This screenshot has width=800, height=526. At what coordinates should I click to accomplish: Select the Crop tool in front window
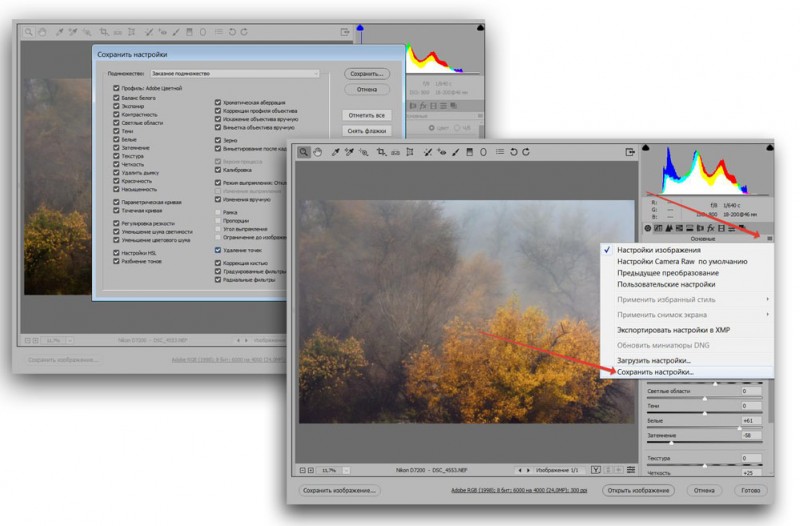[381, 152]
